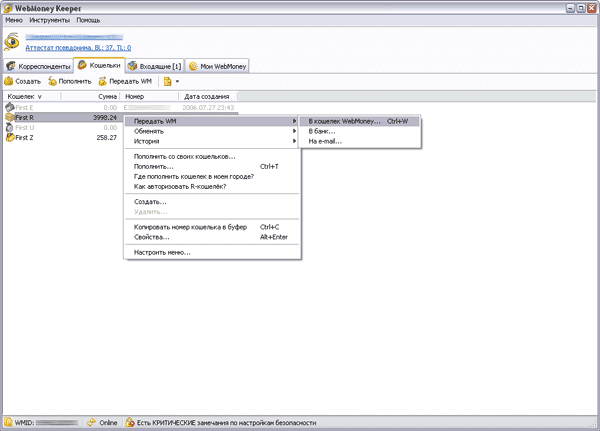Select Свойства… context menu entry
This screenshot has height=431, width=600.
click(212, 237)
